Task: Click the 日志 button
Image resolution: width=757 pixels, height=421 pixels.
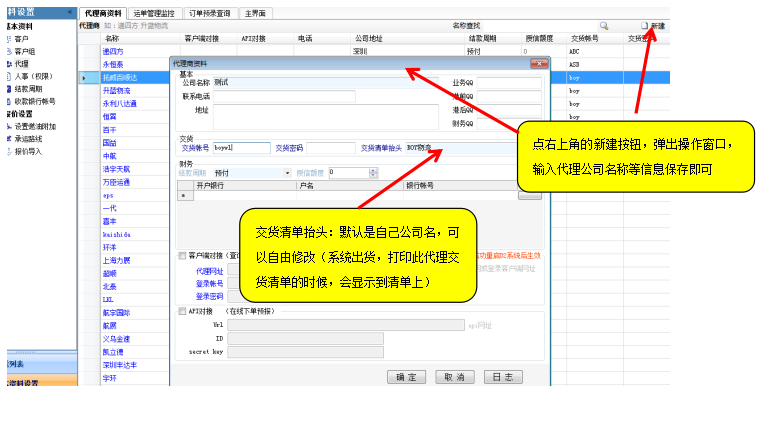Action: (502, 377)
